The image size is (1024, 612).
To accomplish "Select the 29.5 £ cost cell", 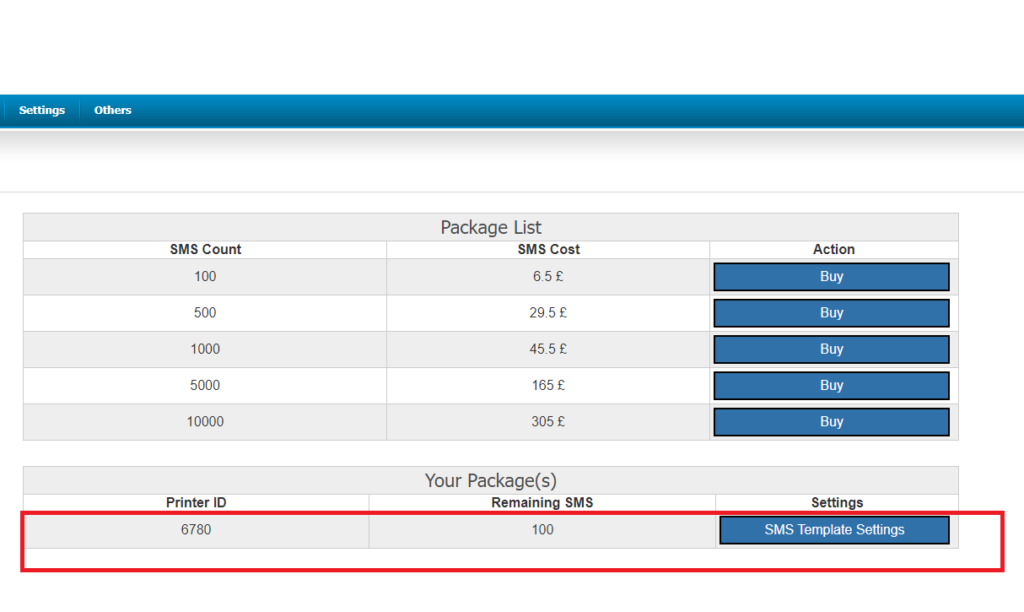I will (x=549, y=313).
